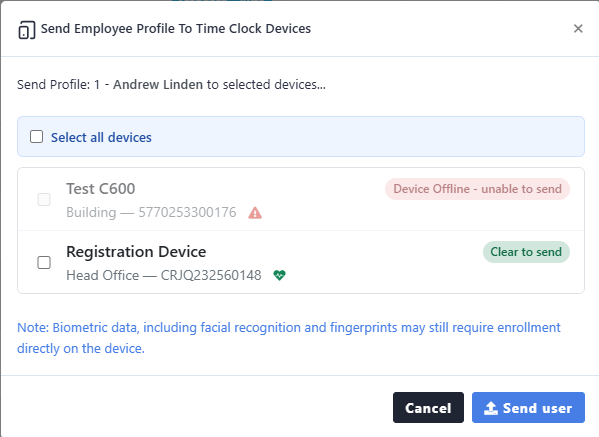Viewport: 599px width, 437px height.
Task: Click the Clear to send badge
Action: coord(526,252)
